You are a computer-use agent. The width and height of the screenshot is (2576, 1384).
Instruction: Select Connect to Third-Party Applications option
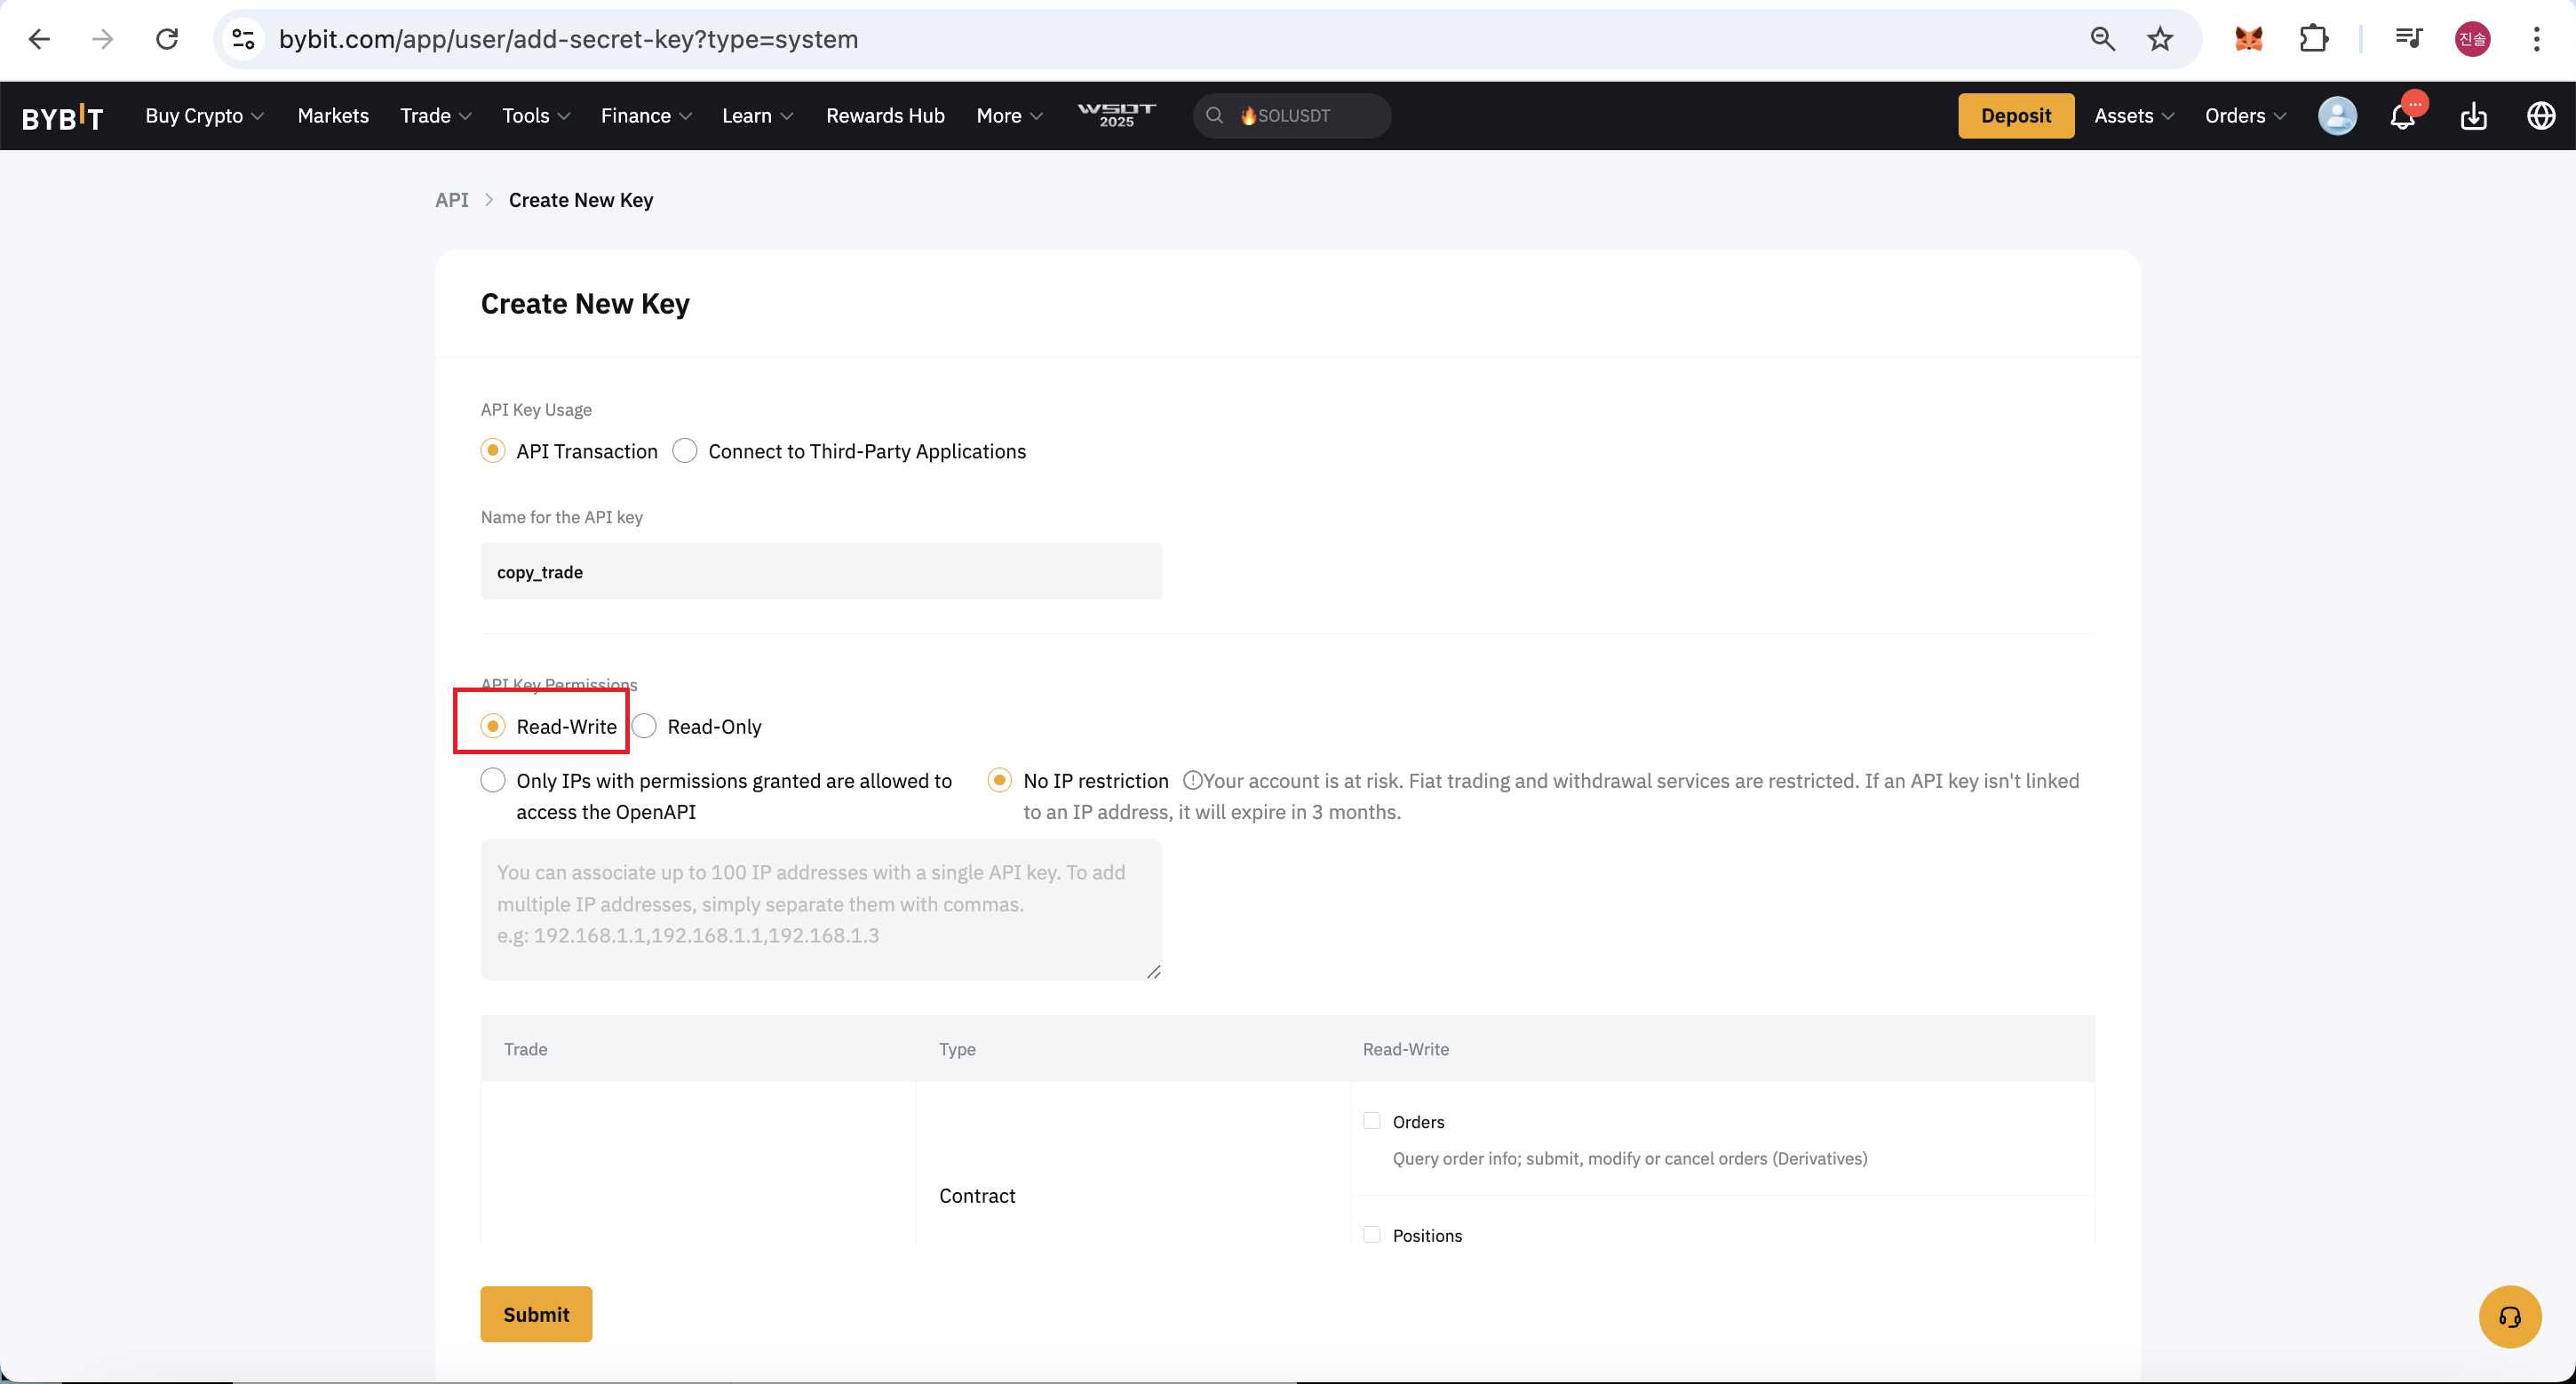click(685, 451)
